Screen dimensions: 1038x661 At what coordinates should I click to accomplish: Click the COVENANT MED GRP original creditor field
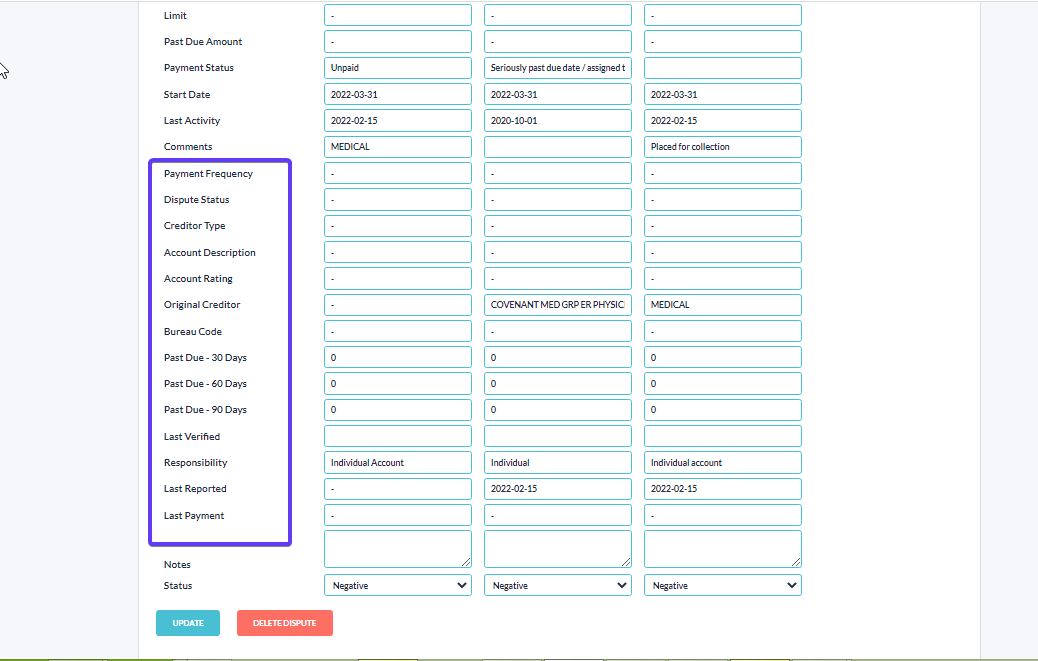click(x=557, y=305)
